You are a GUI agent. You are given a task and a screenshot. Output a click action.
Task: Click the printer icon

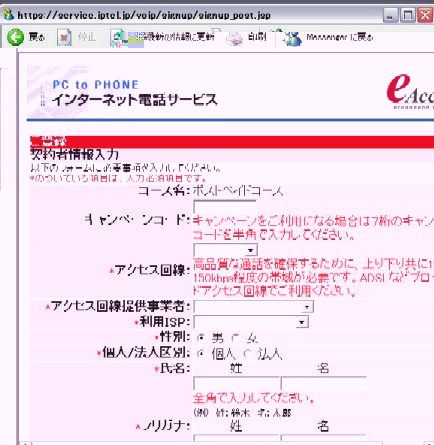point(234,38)
